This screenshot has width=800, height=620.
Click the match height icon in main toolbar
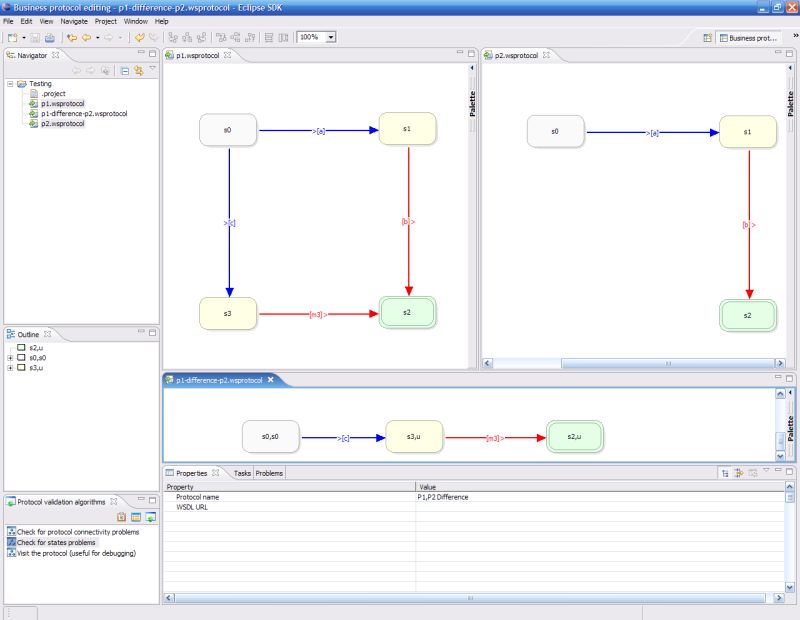click(269, 38)
